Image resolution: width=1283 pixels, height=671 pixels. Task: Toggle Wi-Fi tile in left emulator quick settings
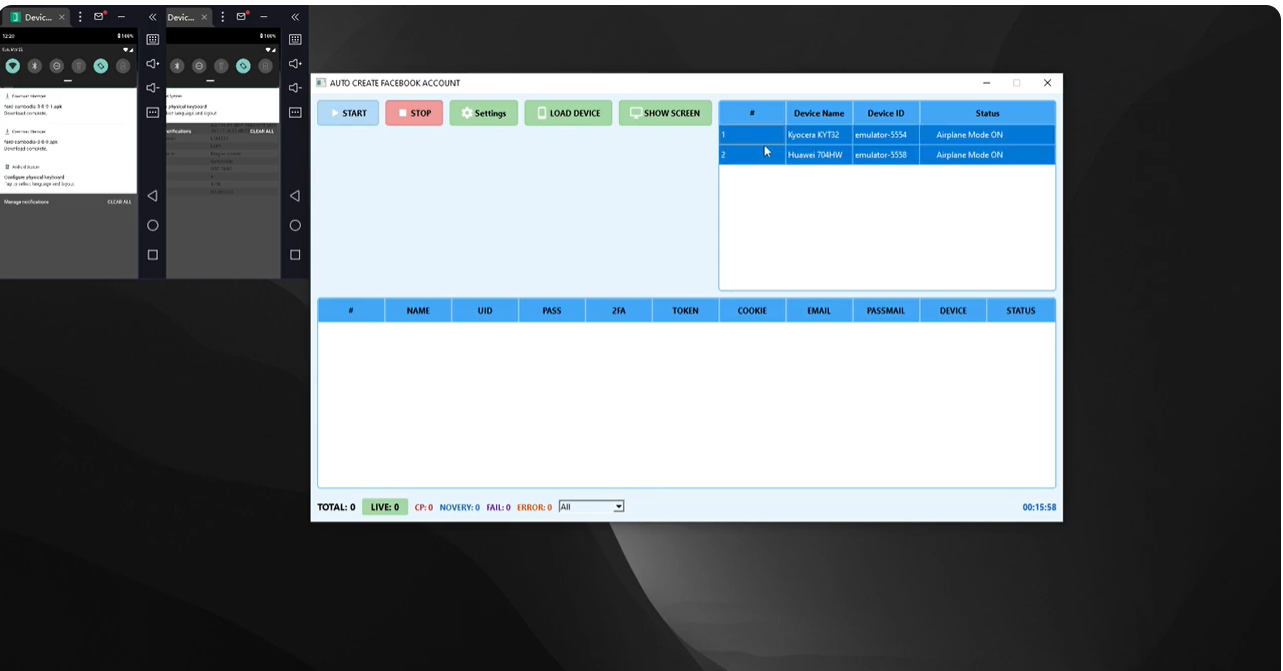(12, 66)
